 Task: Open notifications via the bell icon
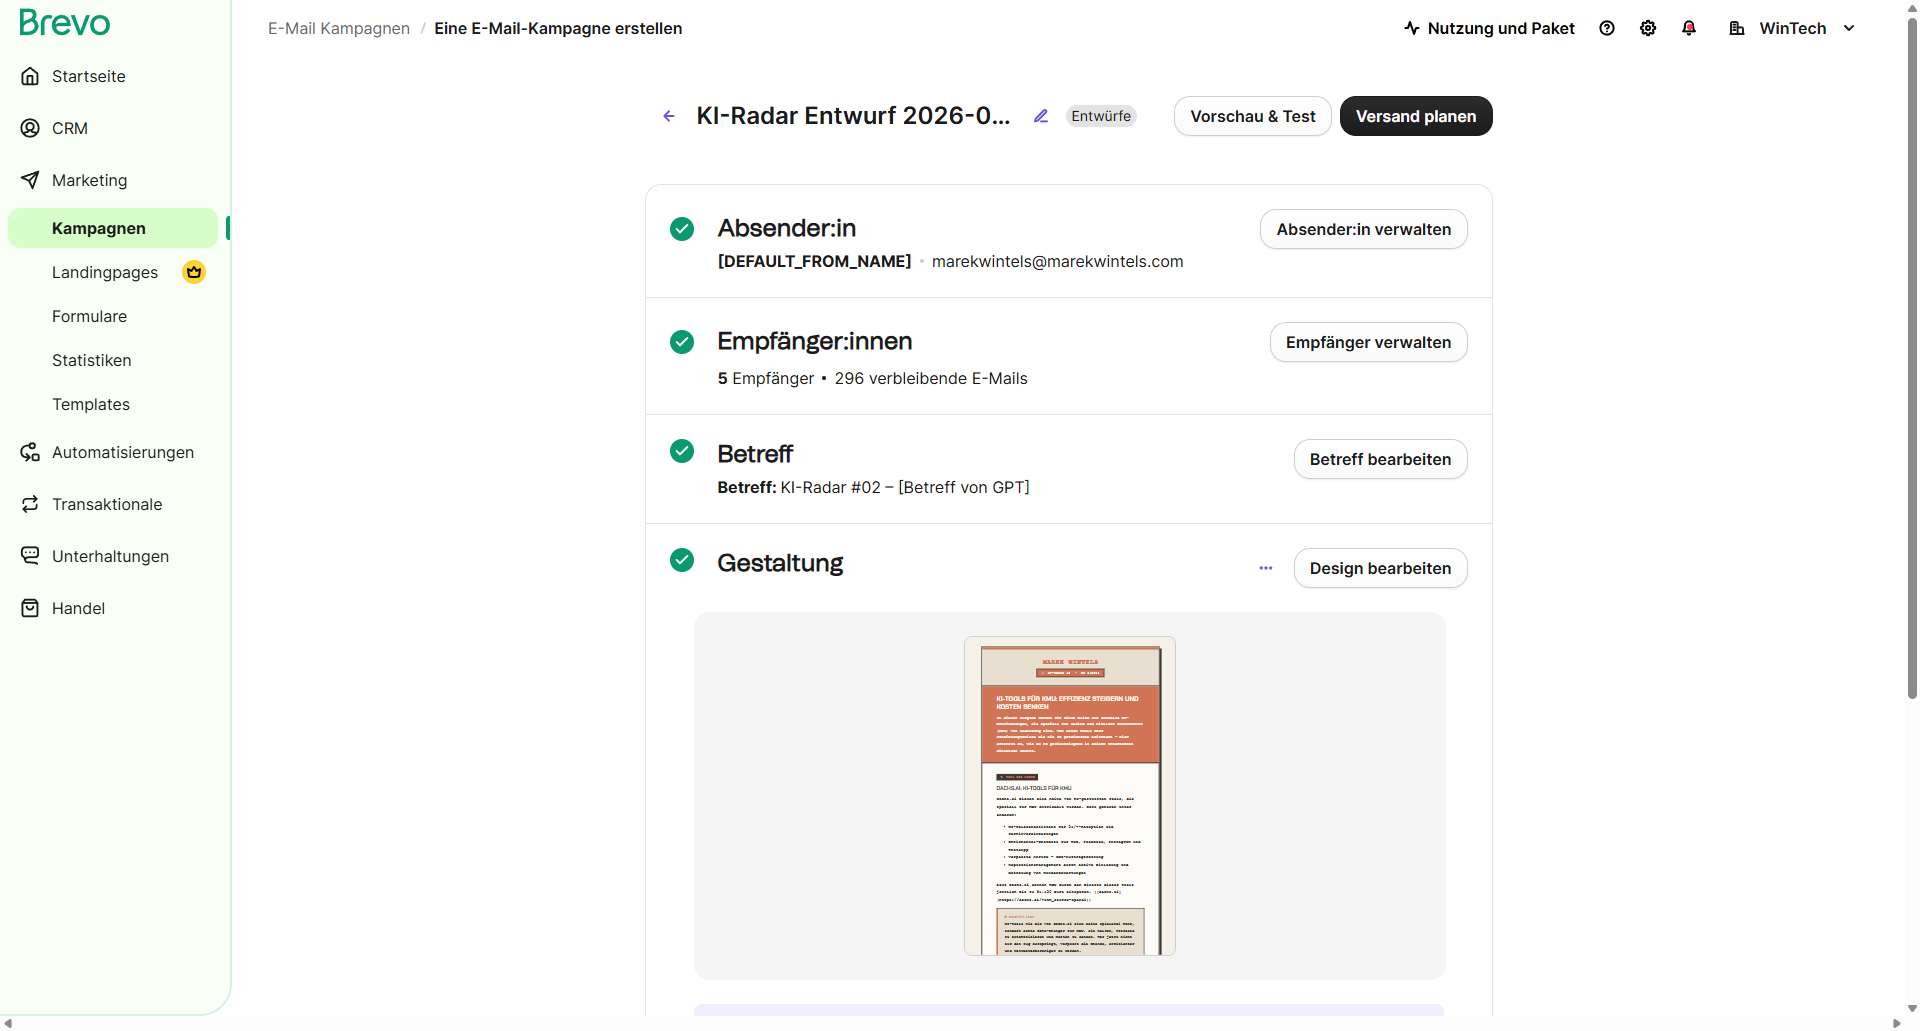coord(1689,28)
